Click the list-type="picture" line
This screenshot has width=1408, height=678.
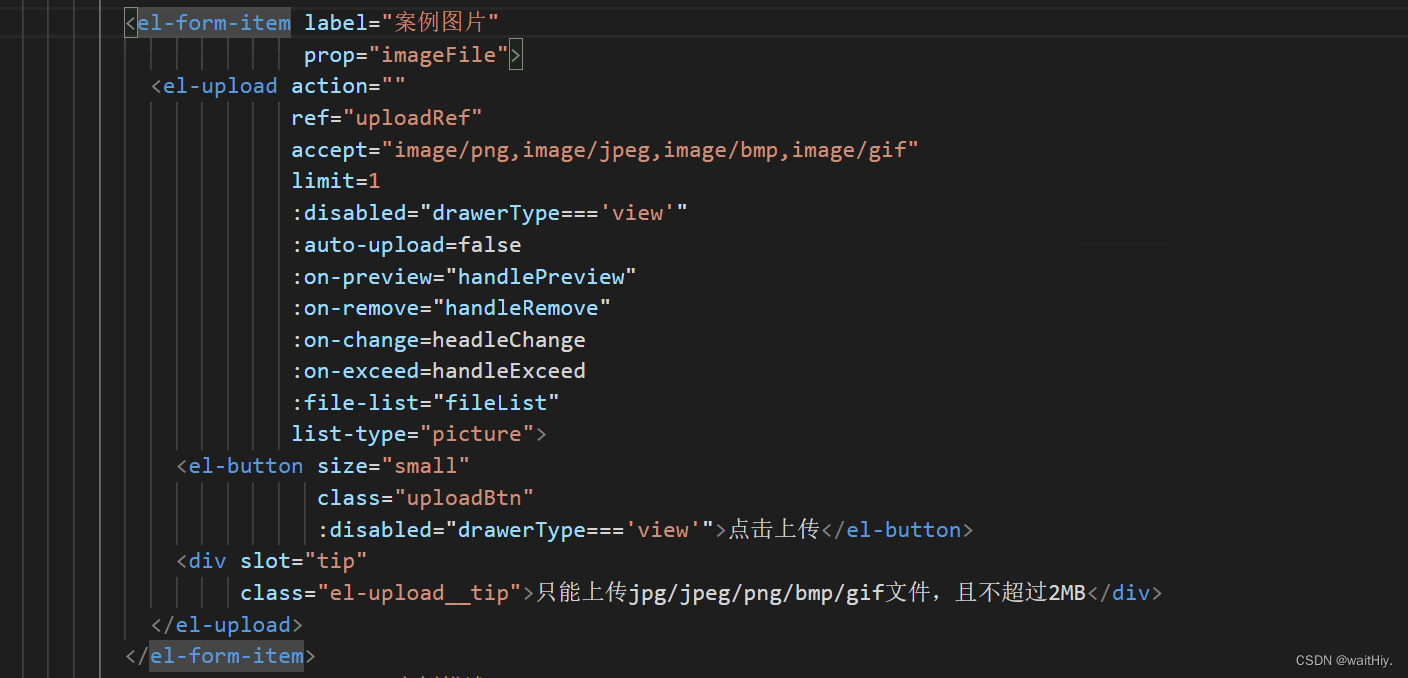419,434
